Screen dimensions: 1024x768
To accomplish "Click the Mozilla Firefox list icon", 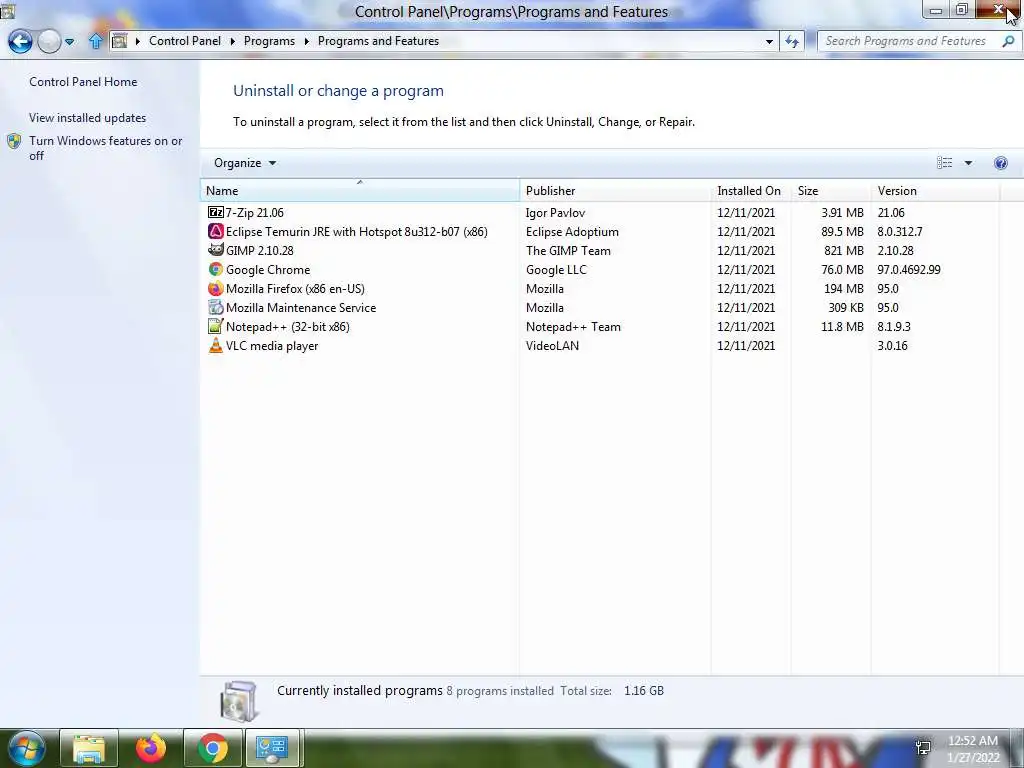I will click(216, 288).
